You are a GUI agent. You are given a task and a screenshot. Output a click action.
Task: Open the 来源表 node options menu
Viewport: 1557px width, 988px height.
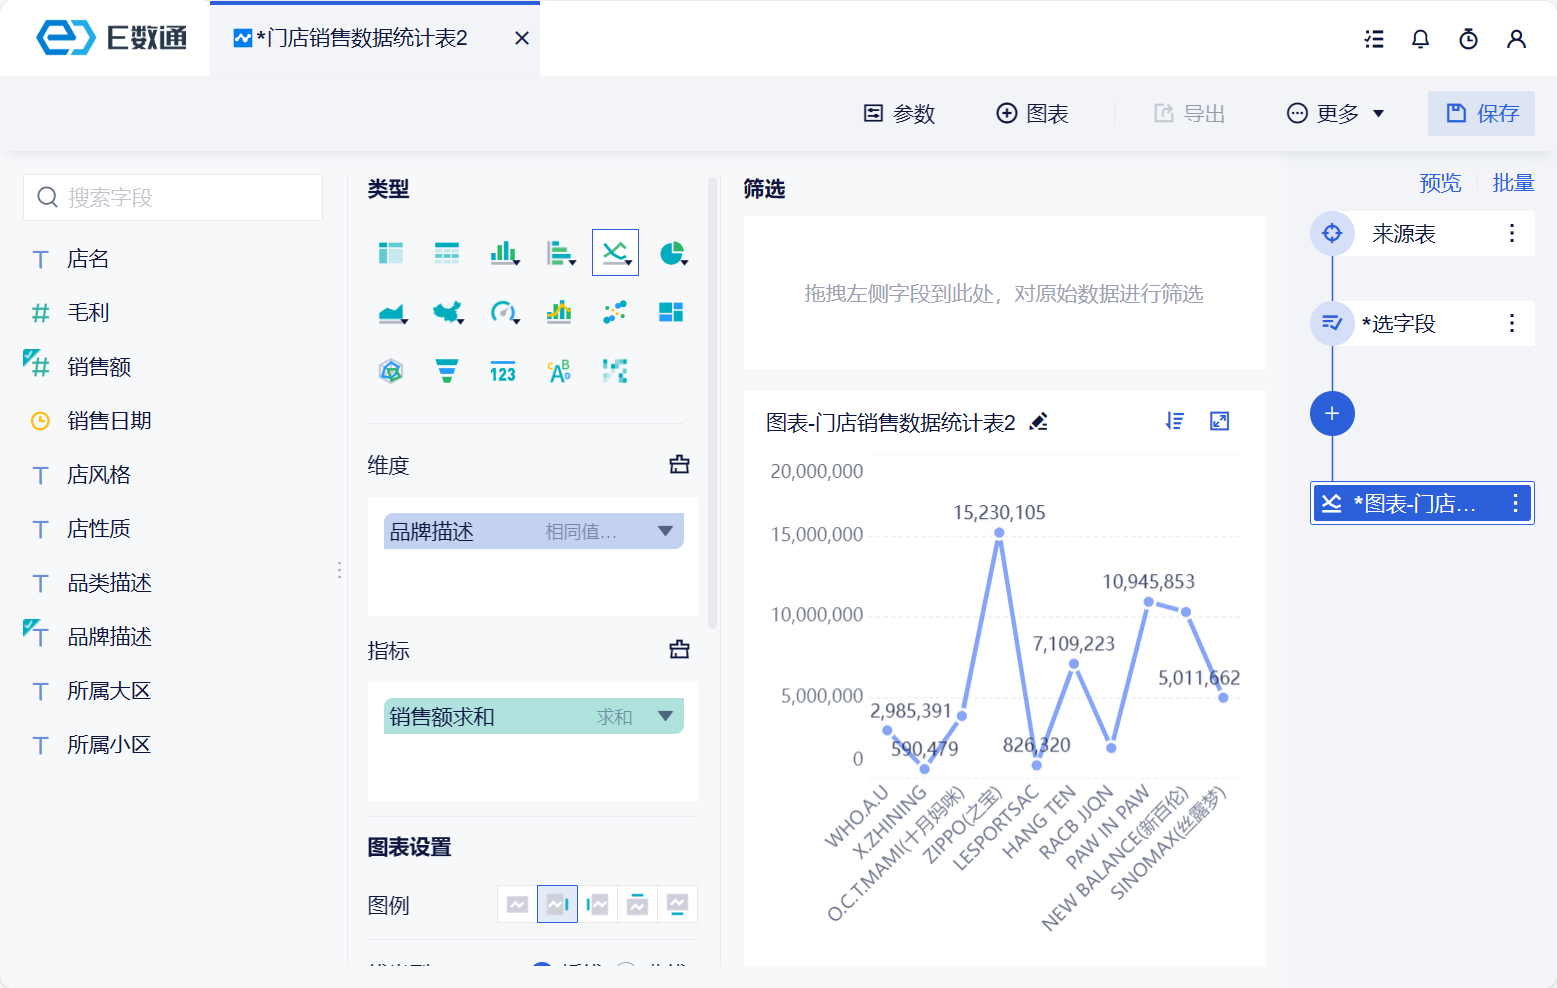[1512, 233]
